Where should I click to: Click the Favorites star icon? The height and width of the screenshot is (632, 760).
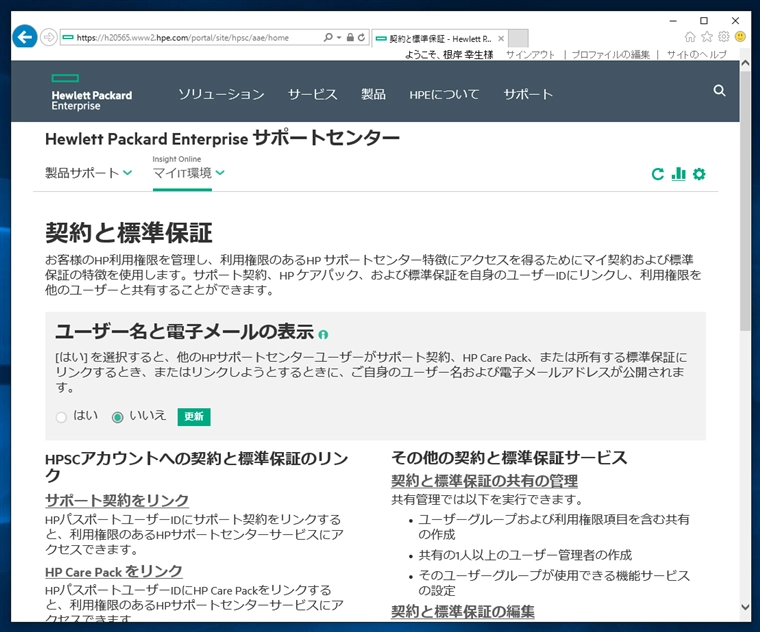[707, 36]
